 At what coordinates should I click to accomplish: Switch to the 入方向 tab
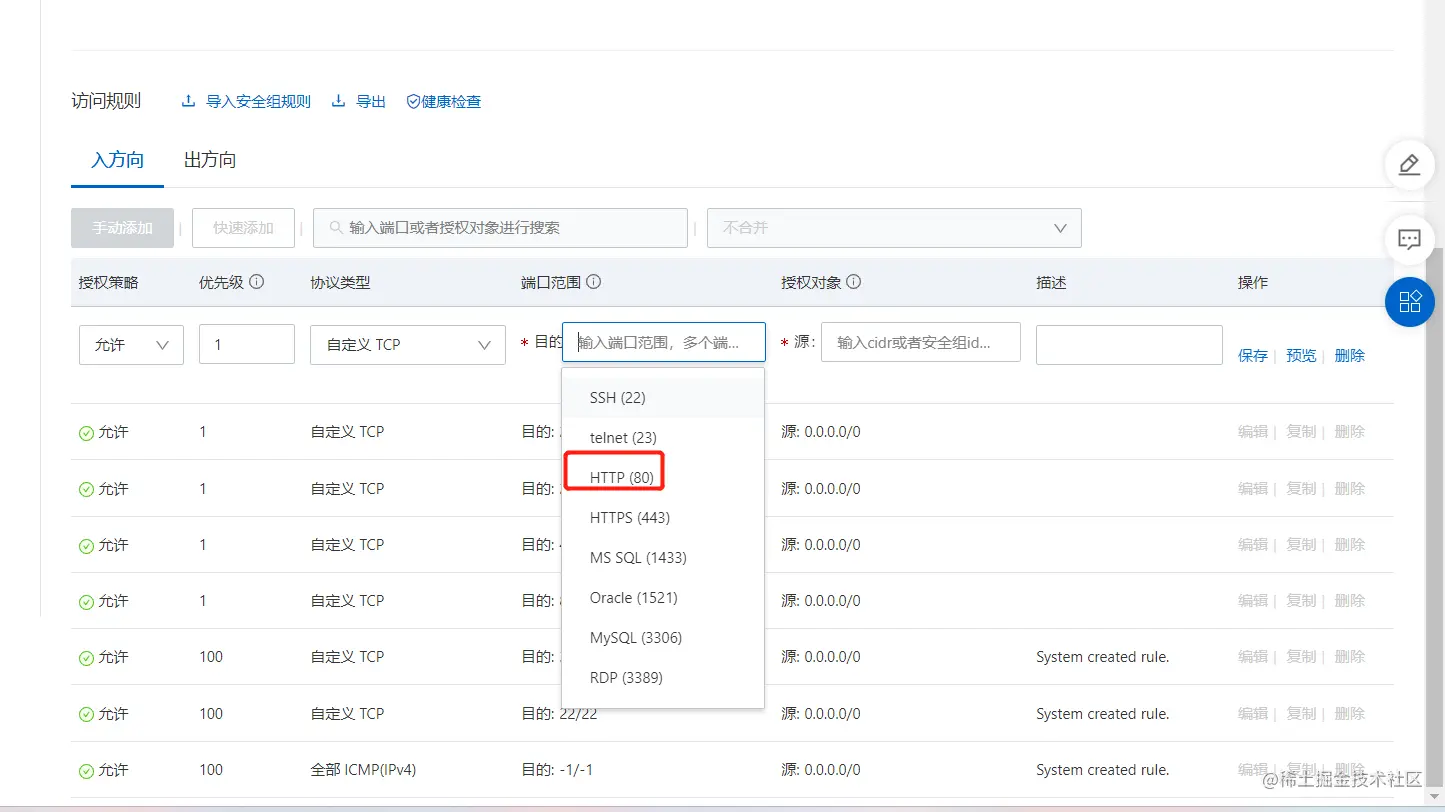(117, 160)
